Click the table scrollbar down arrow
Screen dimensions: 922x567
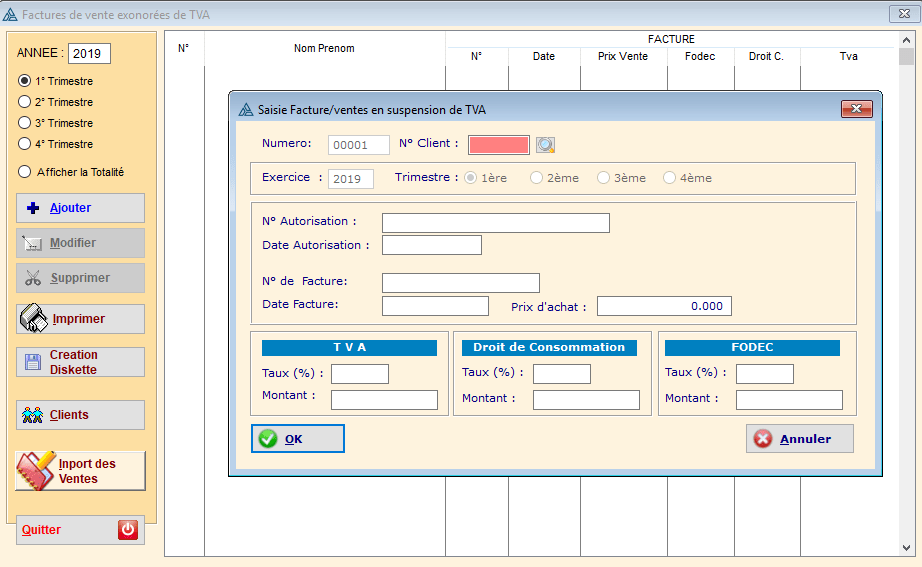coord(906,548)
